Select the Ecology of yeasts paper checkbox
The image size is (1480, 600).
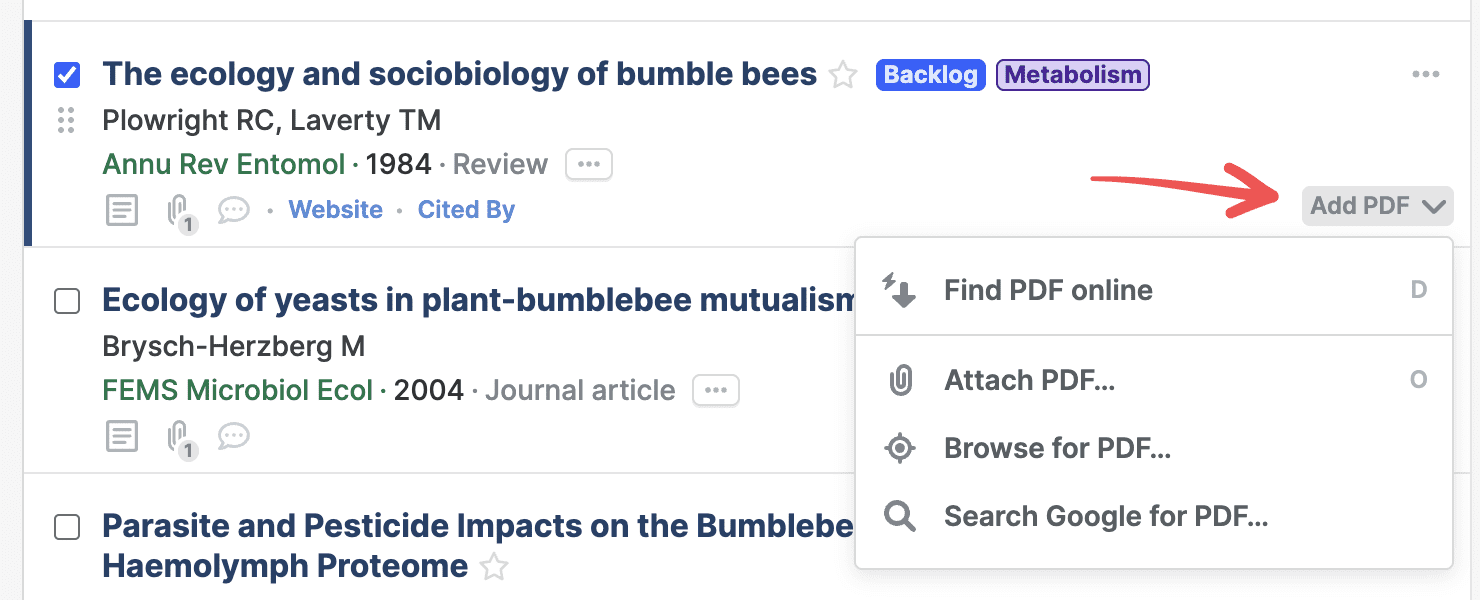coord(67,301)
